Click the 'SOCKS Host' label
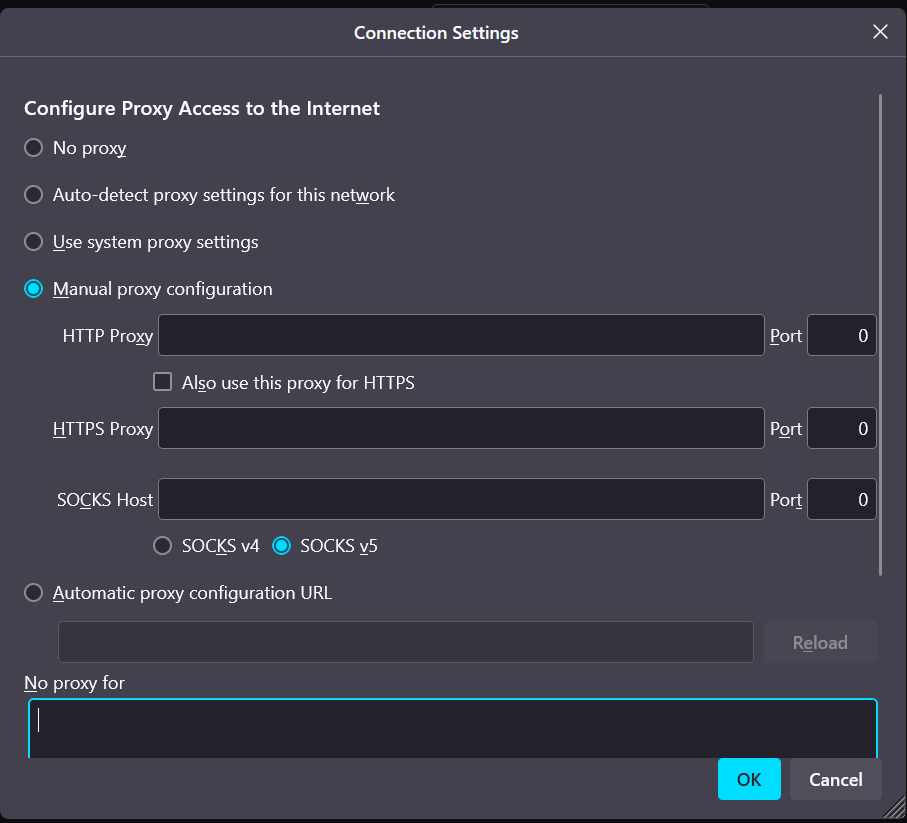 pyautogui.click(x=105, y=499)
